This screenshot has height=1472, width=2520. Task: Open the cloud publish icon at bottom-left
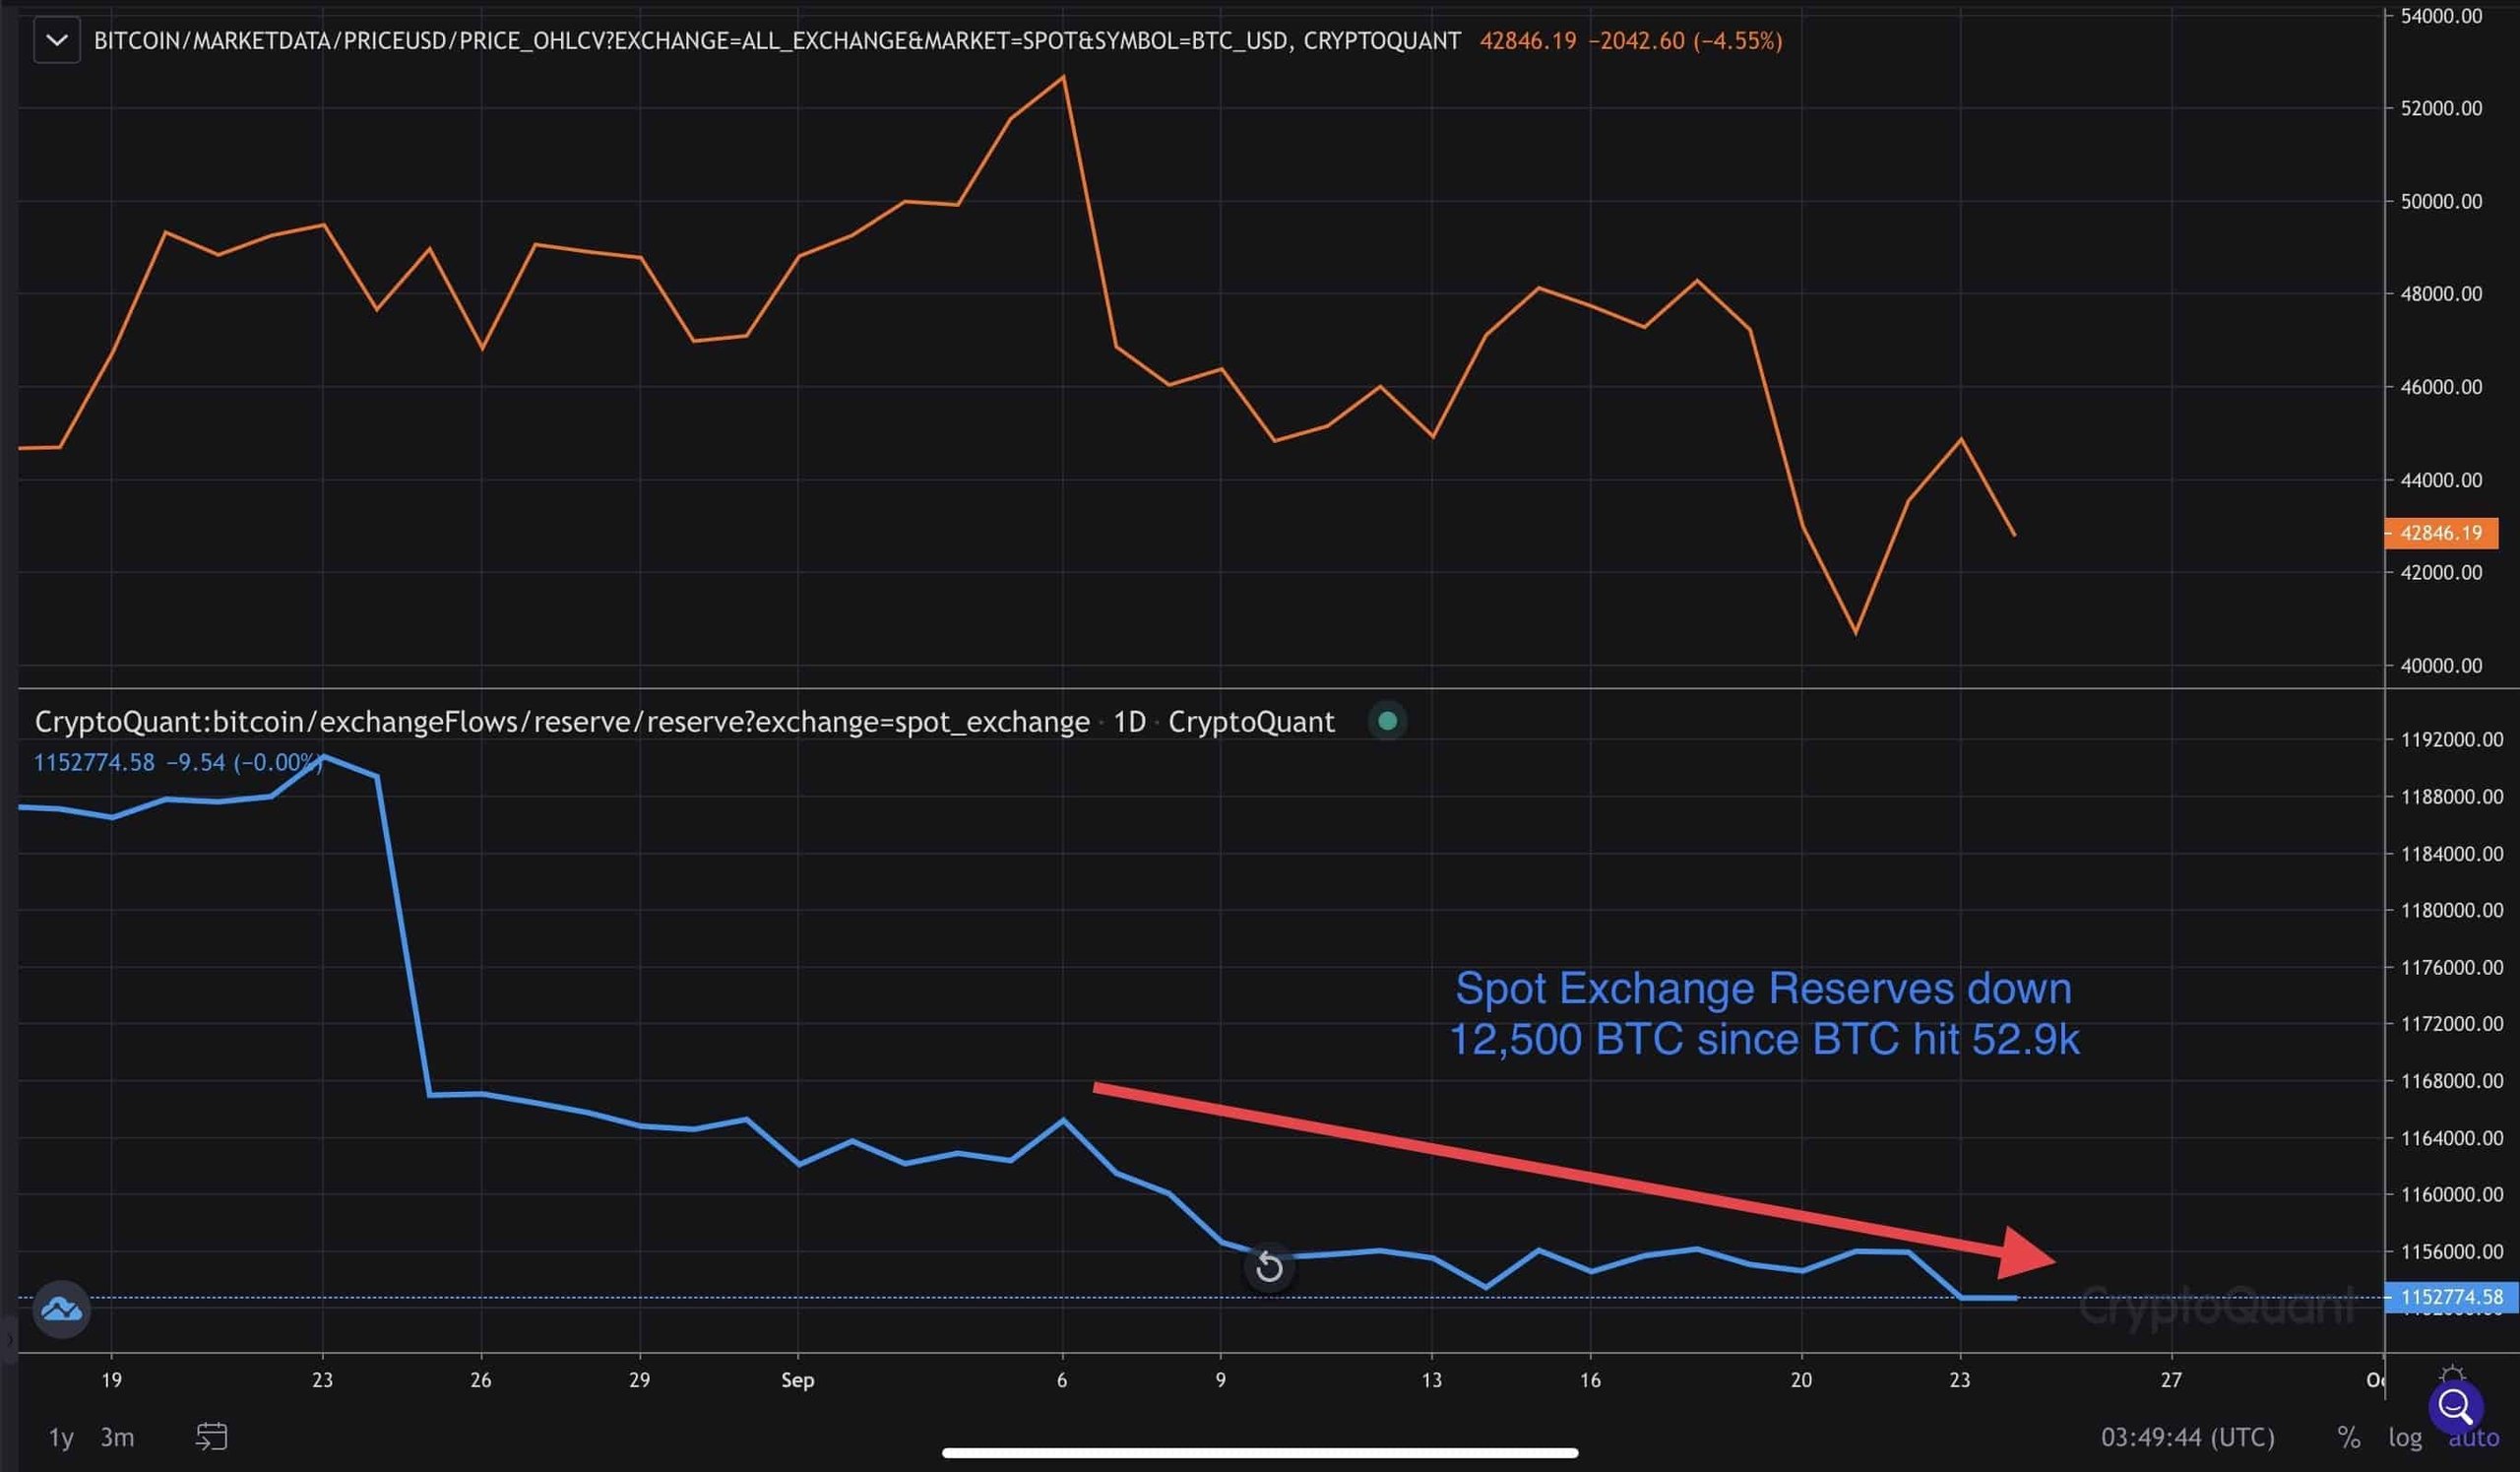click(62, 1309)
